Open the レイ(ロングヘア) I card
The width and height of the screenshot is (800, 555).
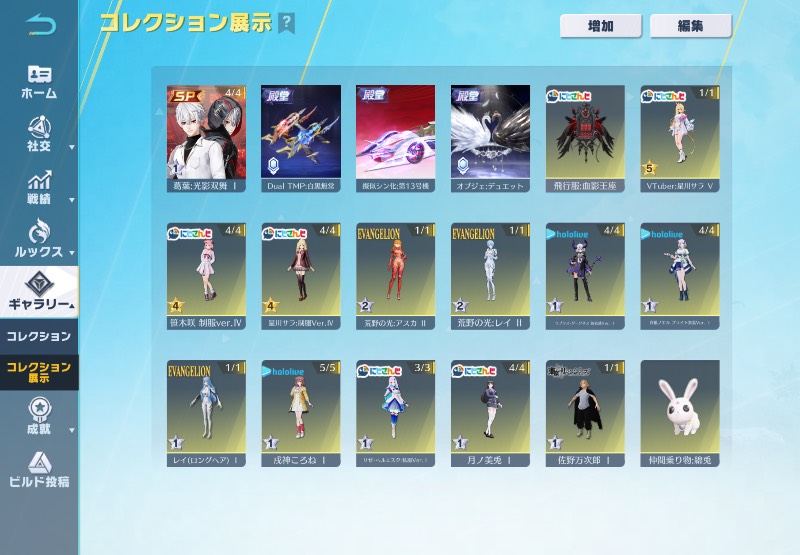[206, 413]
